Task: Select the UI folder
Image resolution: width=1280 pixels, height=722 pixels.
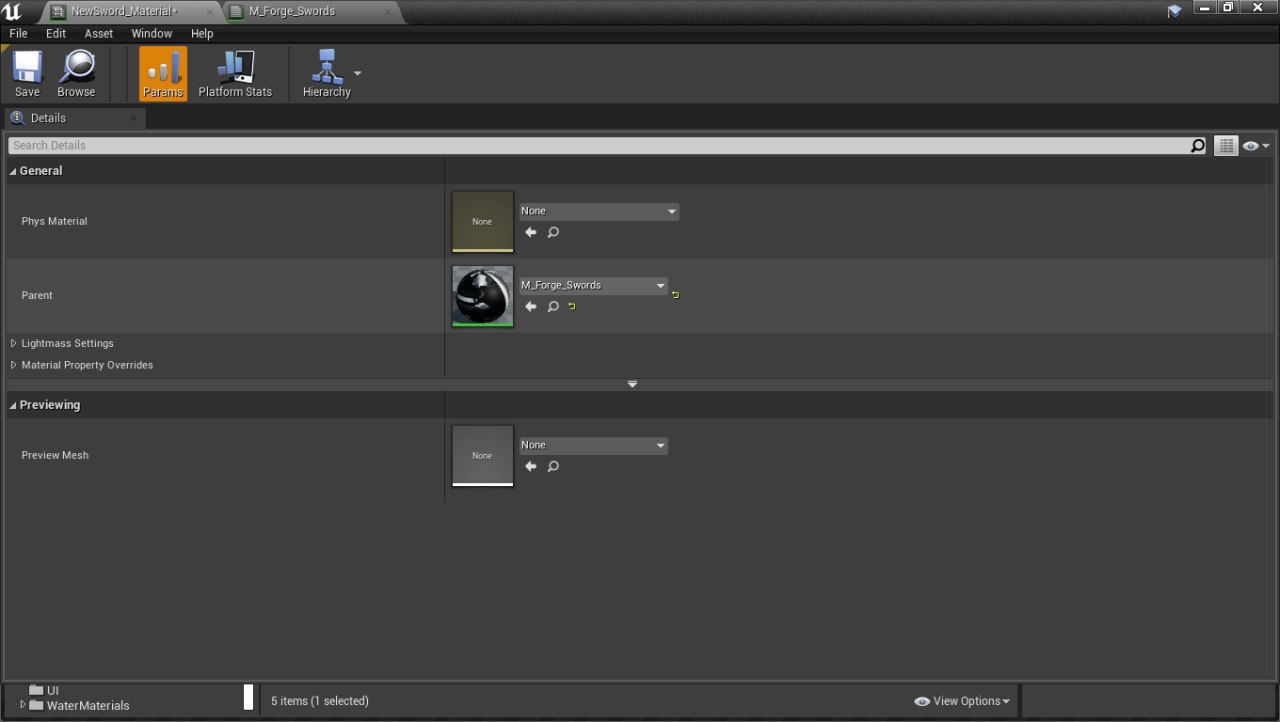Action: 44,690
